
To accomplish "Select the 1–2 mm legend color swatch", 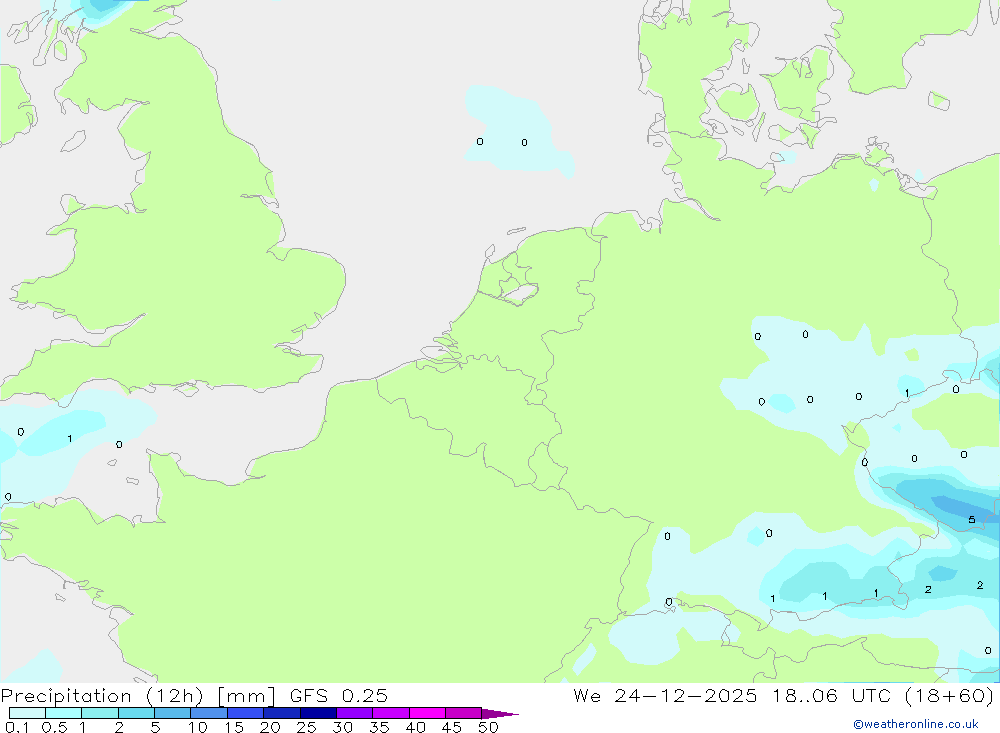I will click(100, 713).
